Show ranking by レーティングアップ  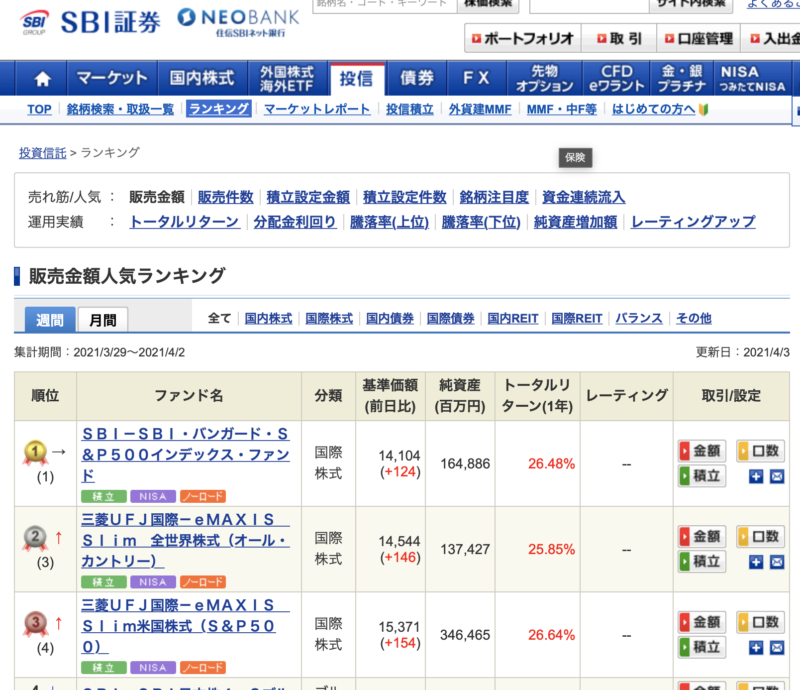693,221
